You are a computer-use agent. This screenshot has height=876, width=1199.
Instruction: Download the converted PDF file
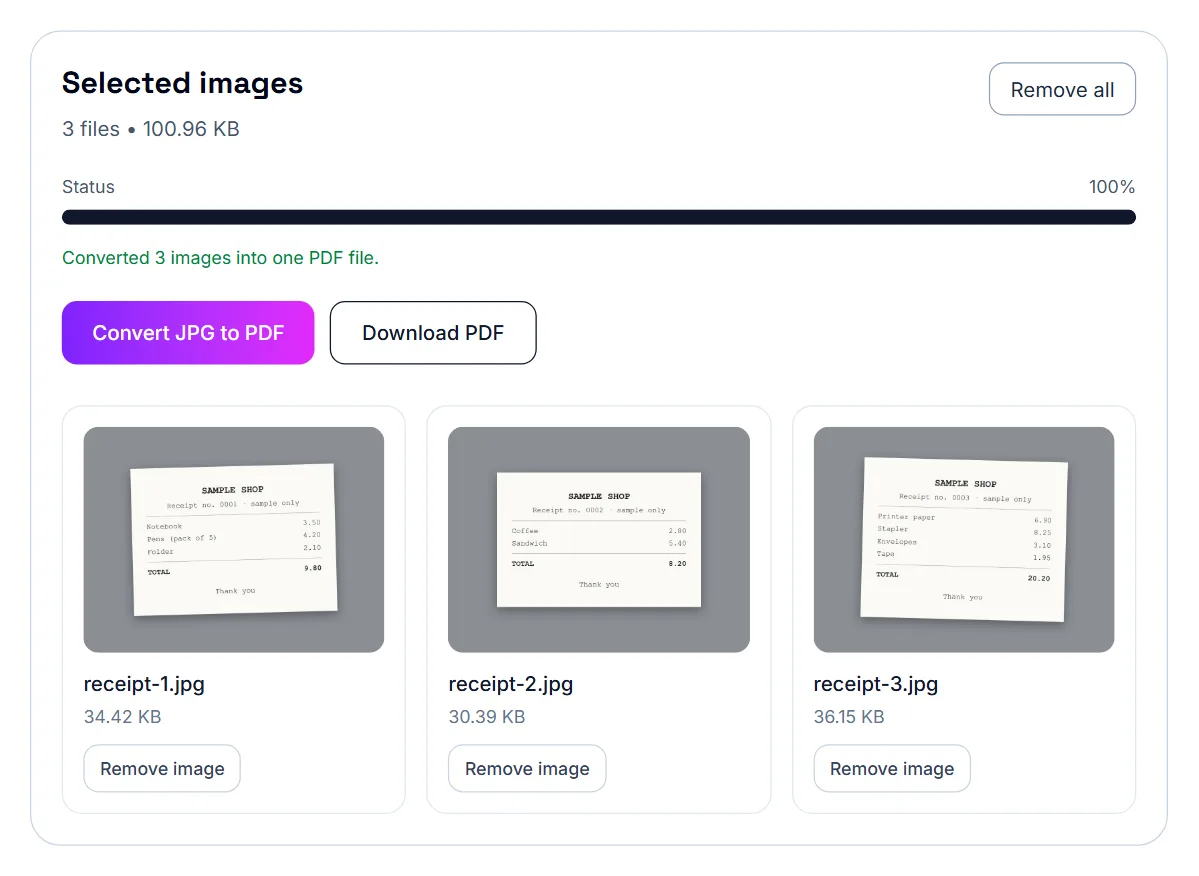(x=433, y=333)
